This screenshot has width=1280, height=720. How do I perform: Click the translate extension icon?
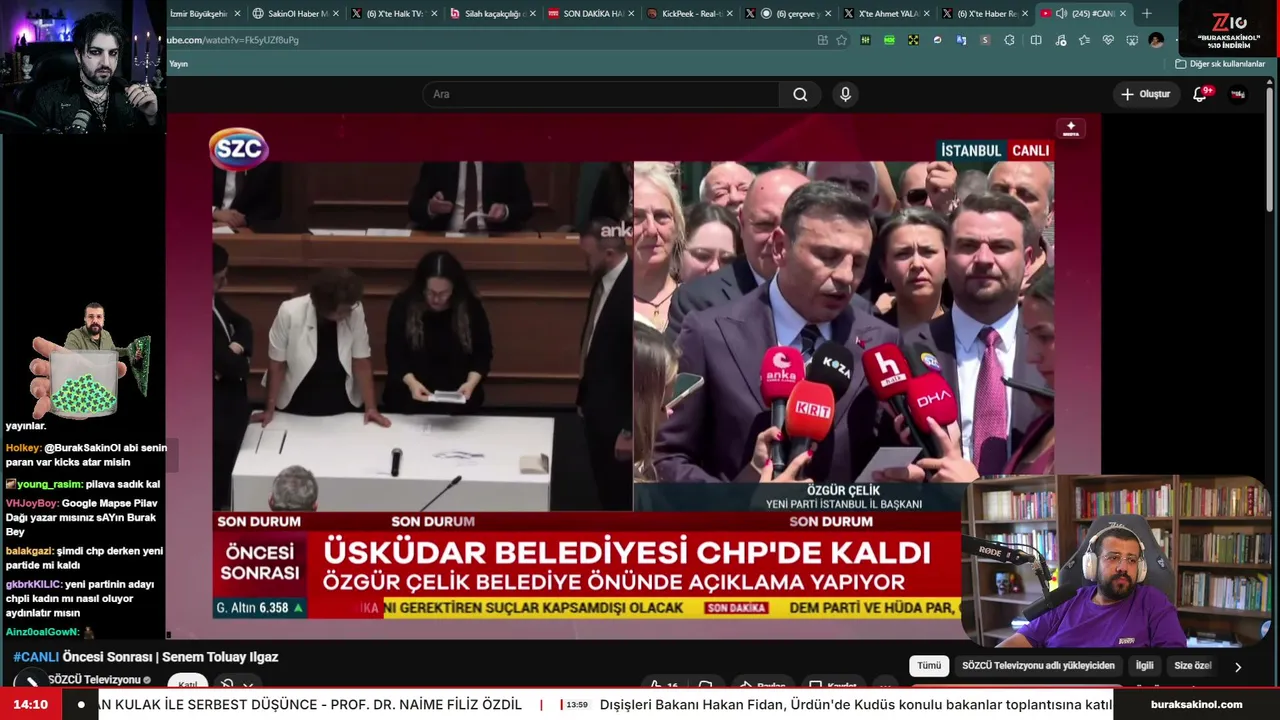pyautogui.click(x=961, y=40)
